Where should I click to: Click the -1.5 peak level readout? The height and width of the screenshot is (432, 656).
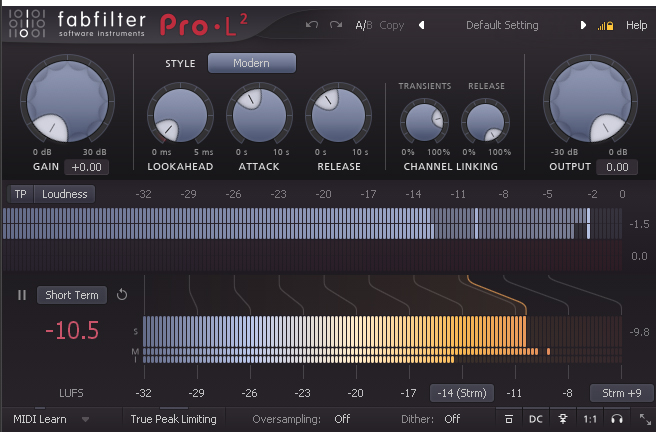(639, 224)
